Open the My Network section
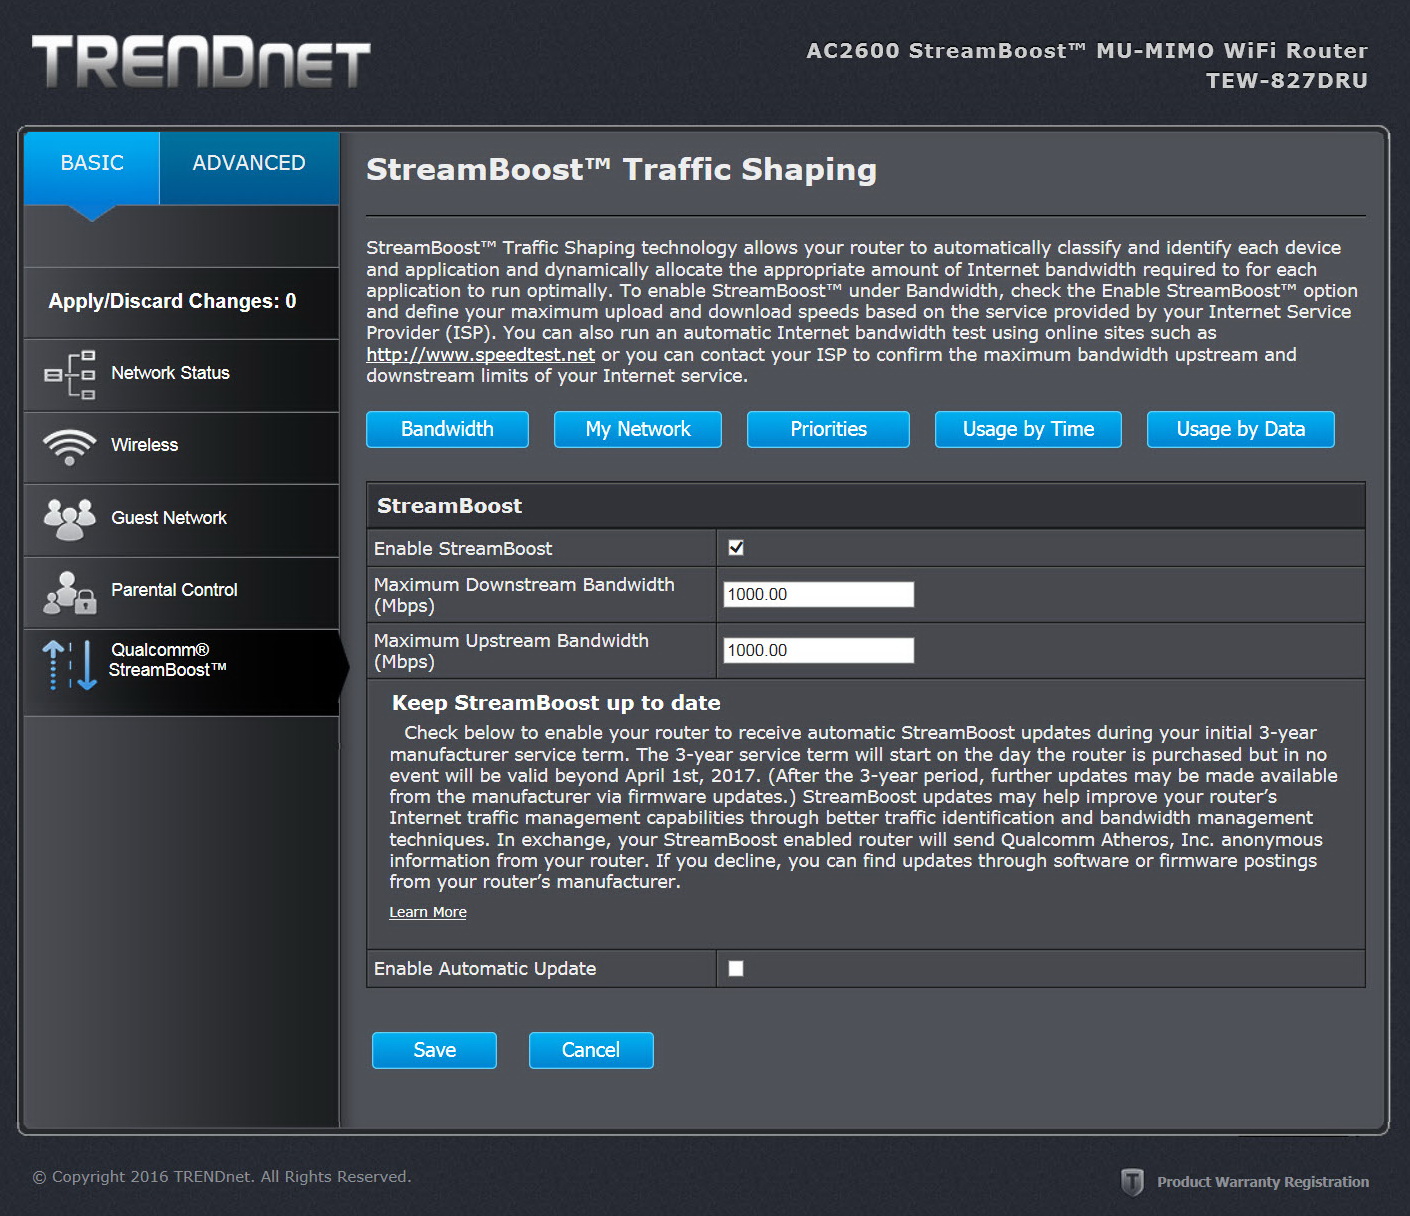The height and width of the screenshot is (1216, 1410). [638, 429]
